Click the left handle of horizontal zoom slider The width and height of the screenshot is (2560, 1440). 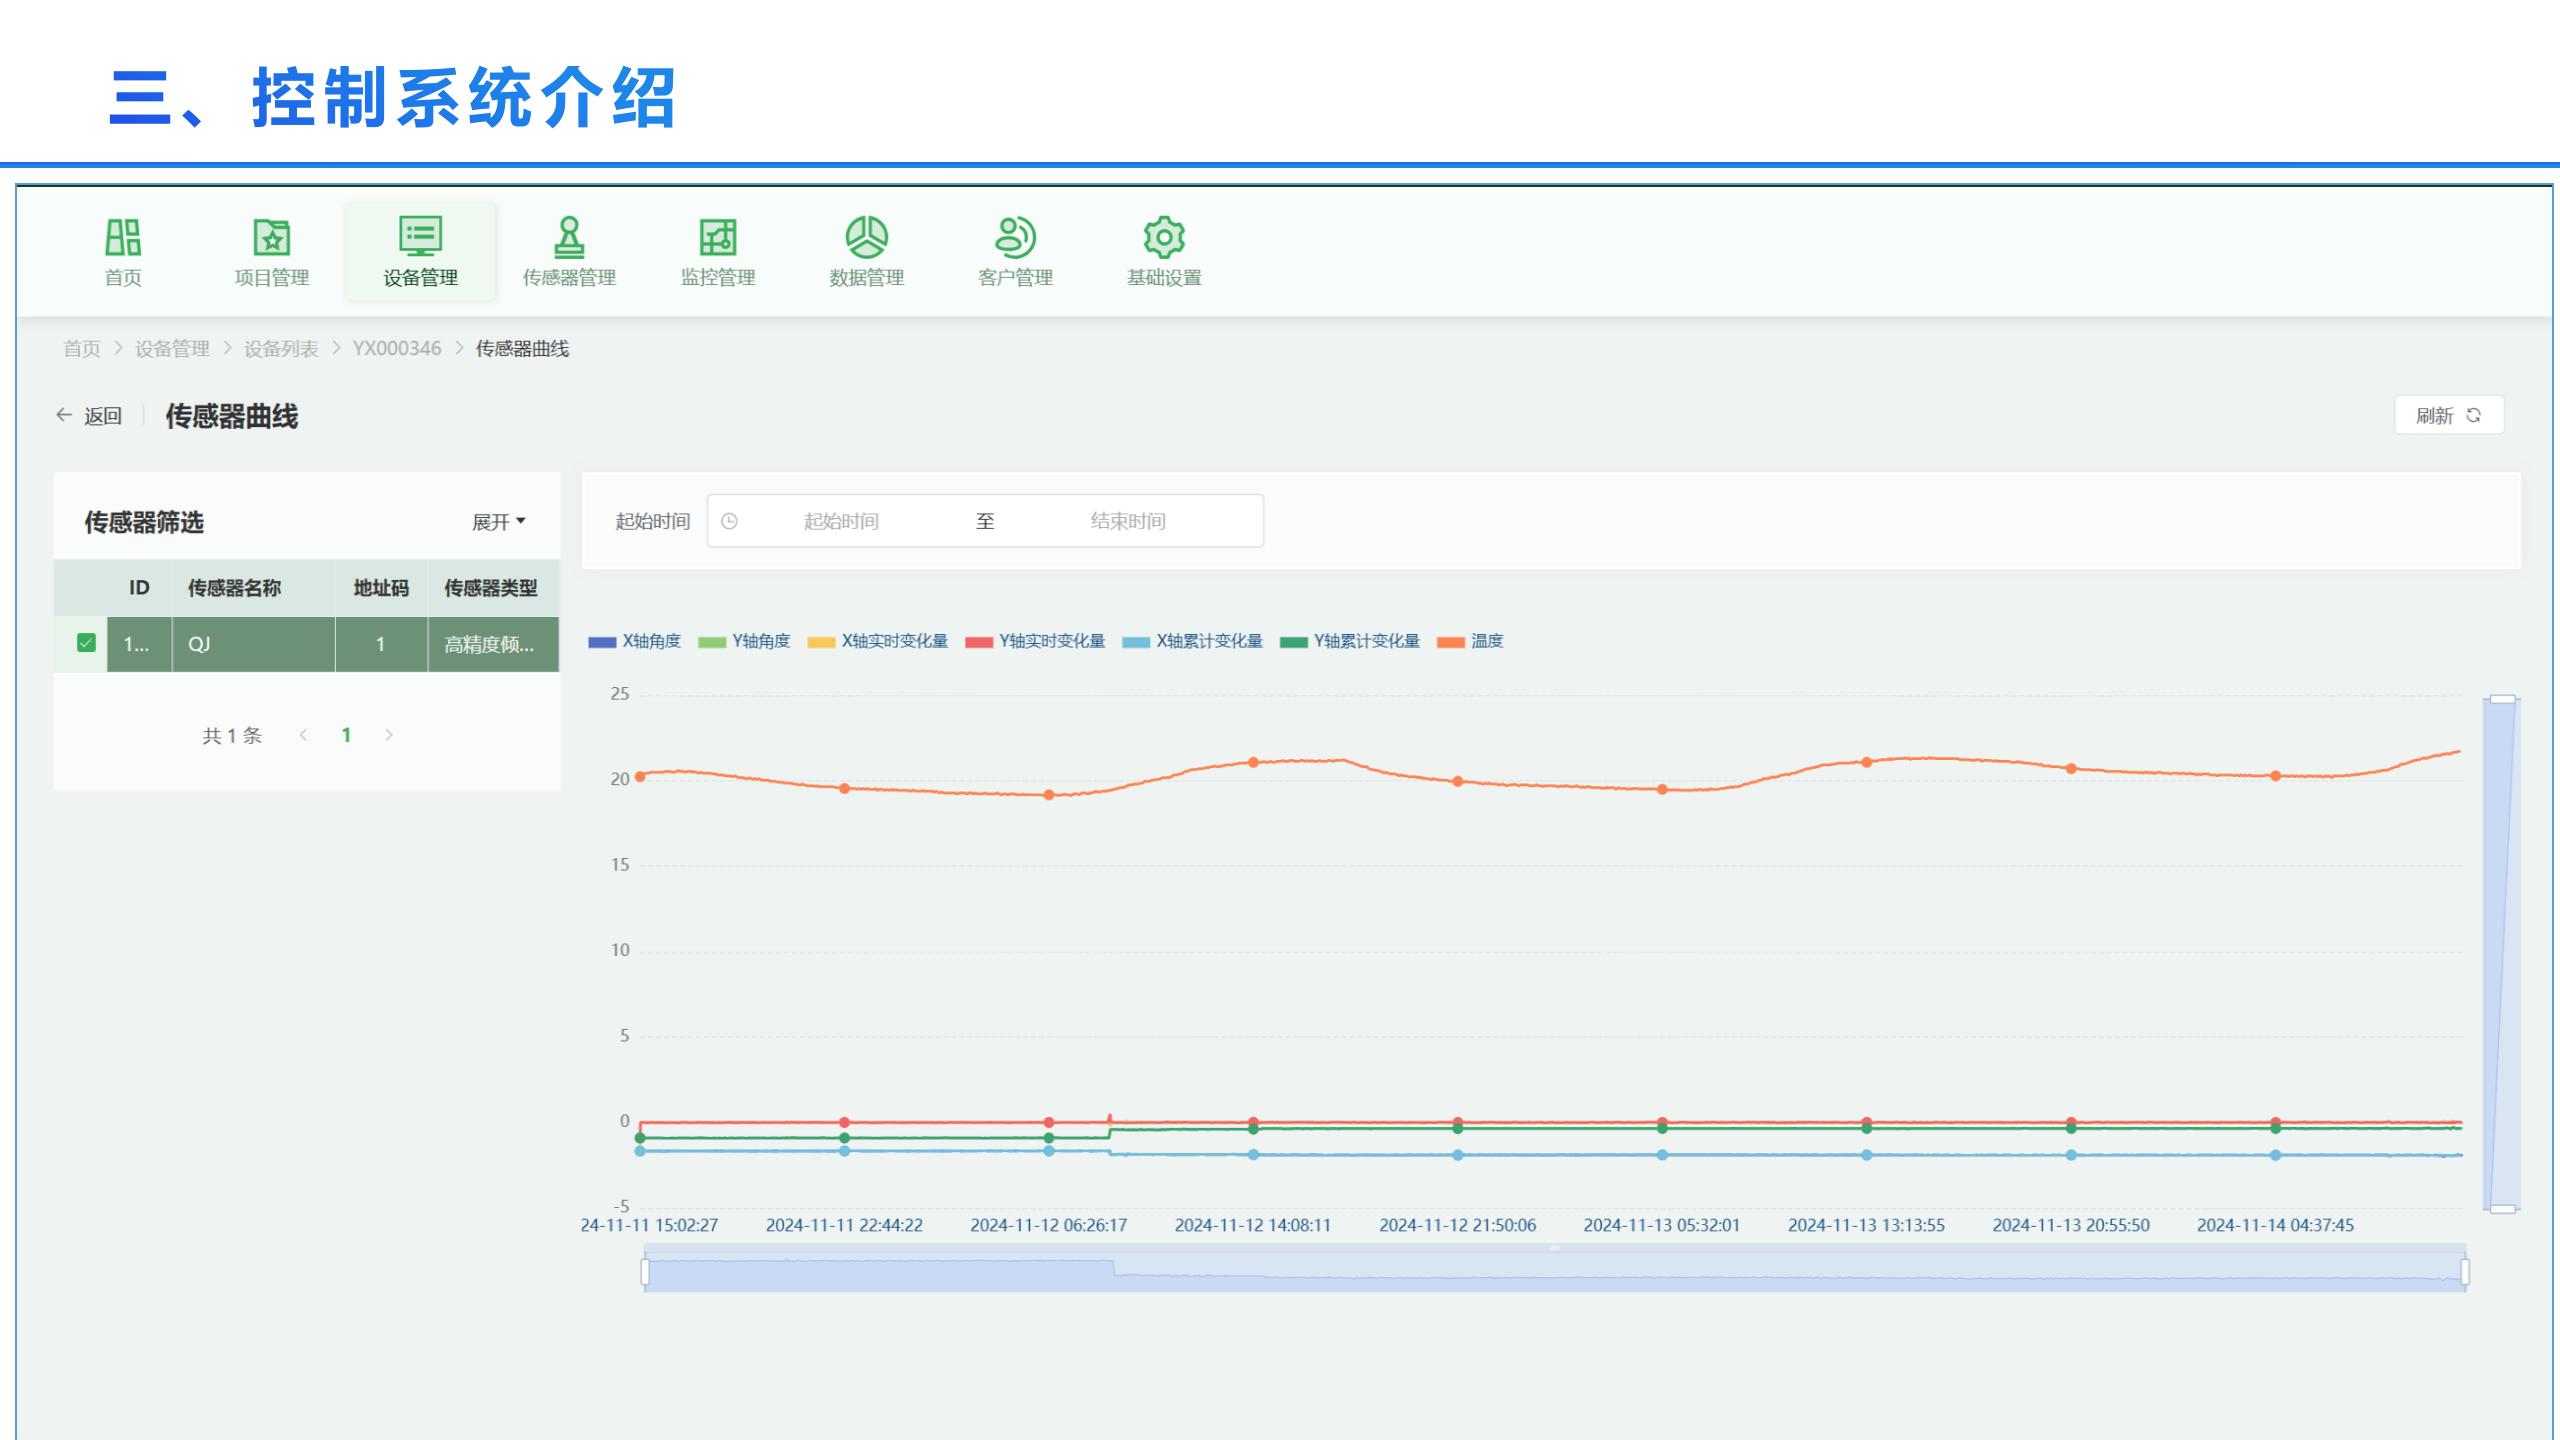pos(645,1271)
